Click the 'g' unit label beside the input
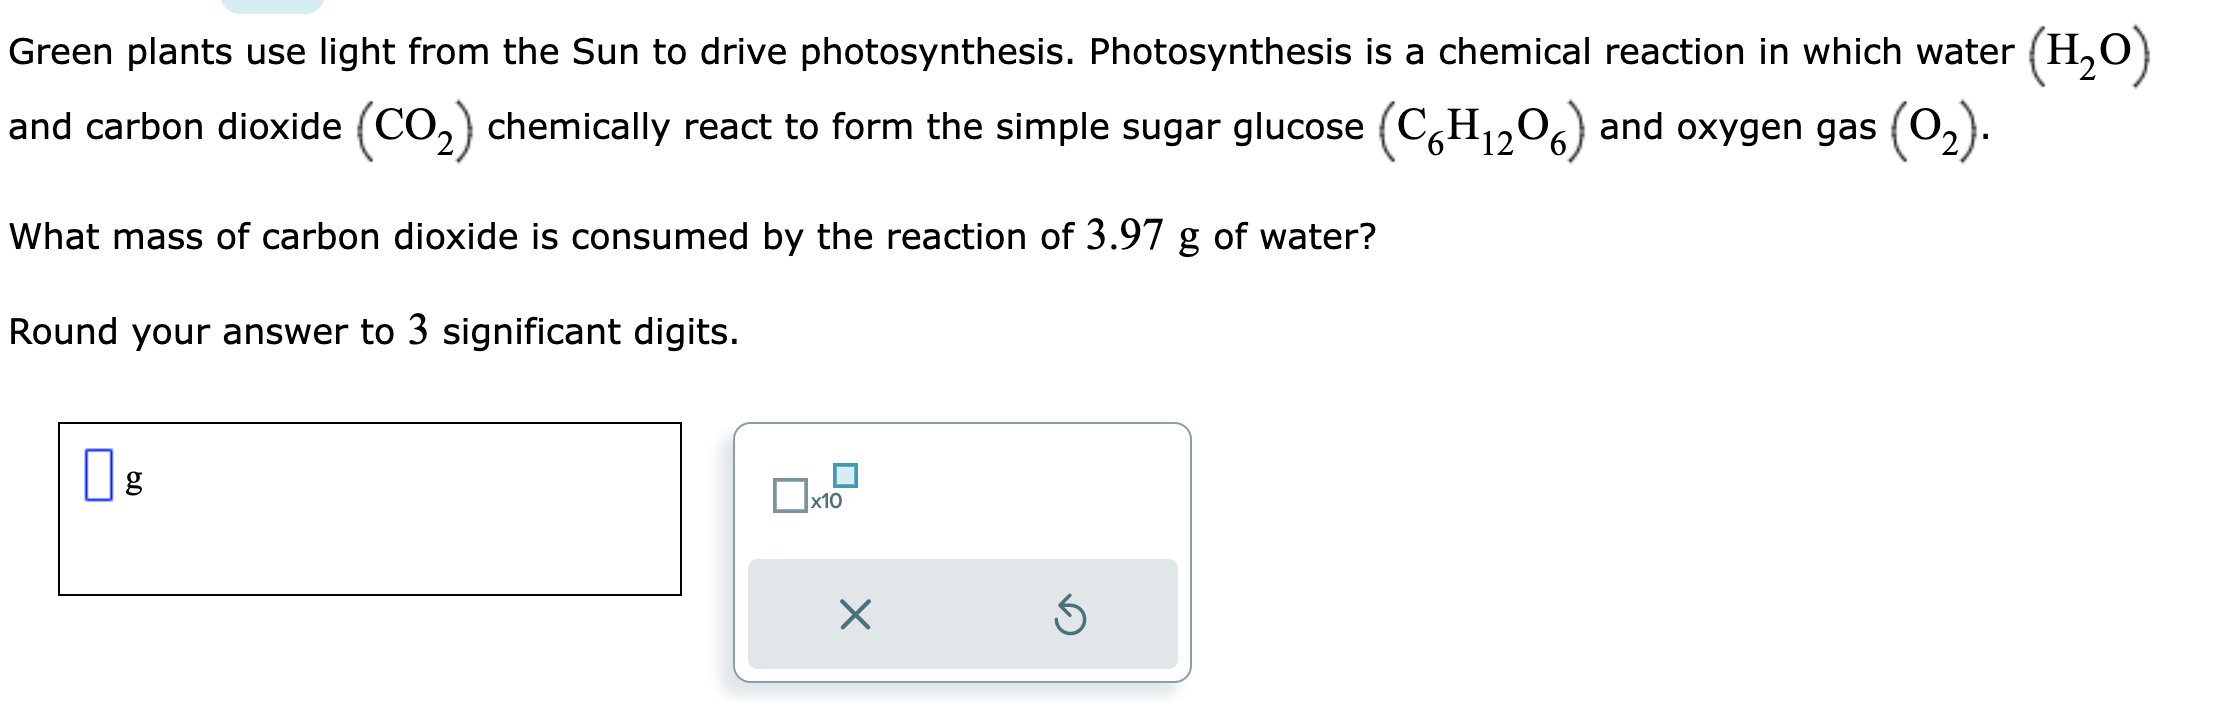The width and height of the screenshot is (2232, 702). pos(133,479)
